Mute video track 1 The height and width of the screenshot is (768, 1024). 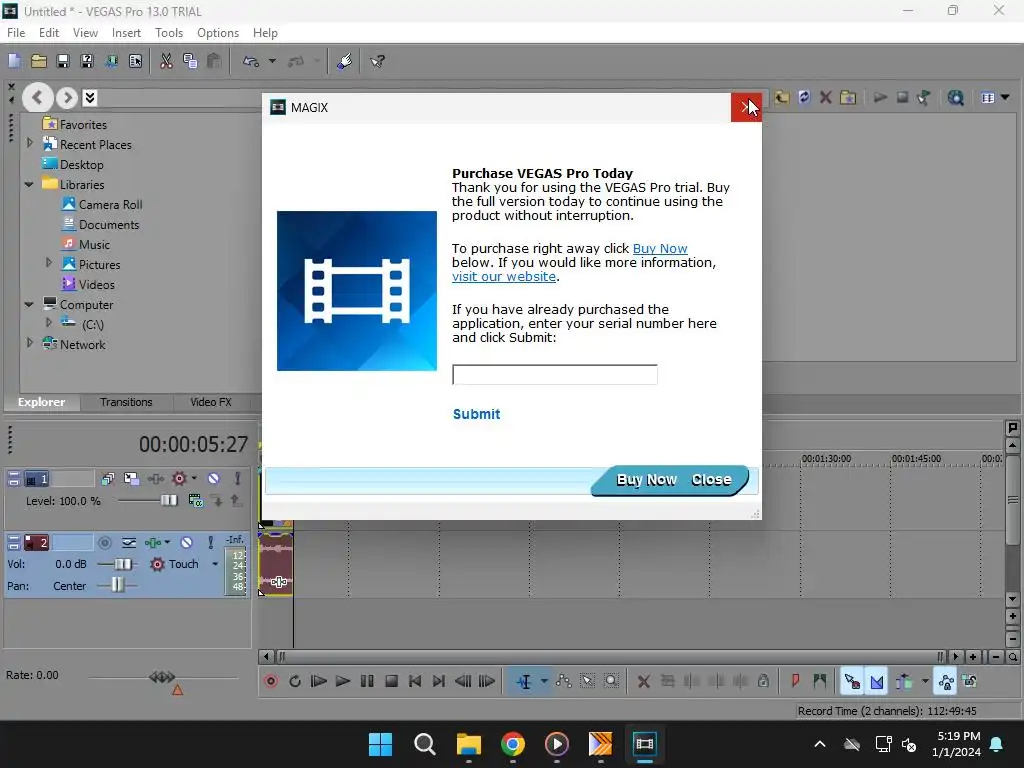click(214, 479)
